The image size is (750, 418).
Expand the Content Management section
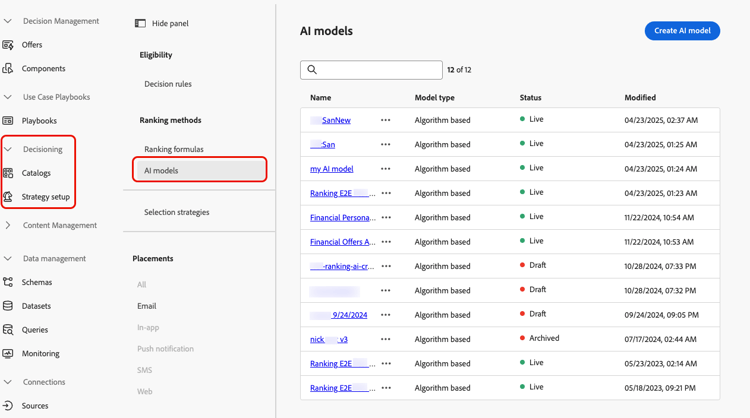8,225
